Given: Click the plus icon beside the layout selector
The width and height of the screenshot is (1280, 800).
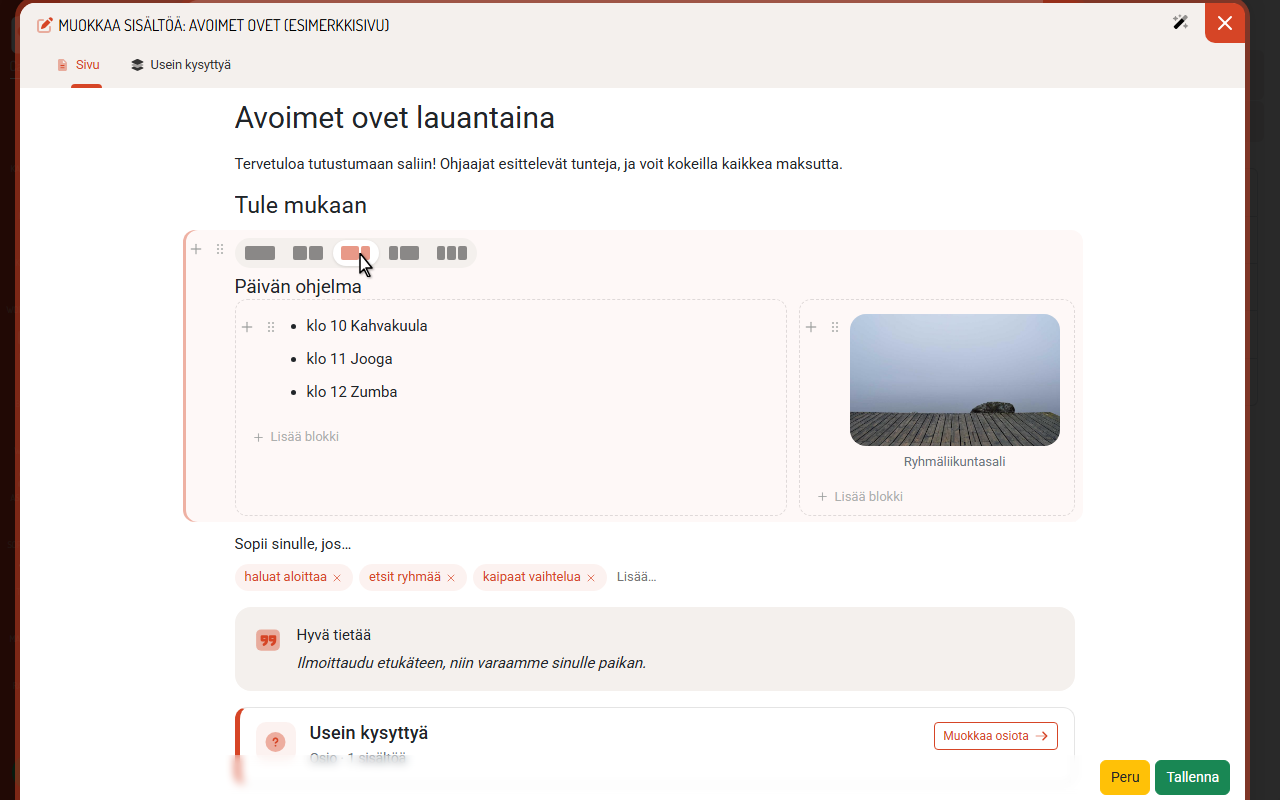Looking at the screenshot, I should [196, 249].
